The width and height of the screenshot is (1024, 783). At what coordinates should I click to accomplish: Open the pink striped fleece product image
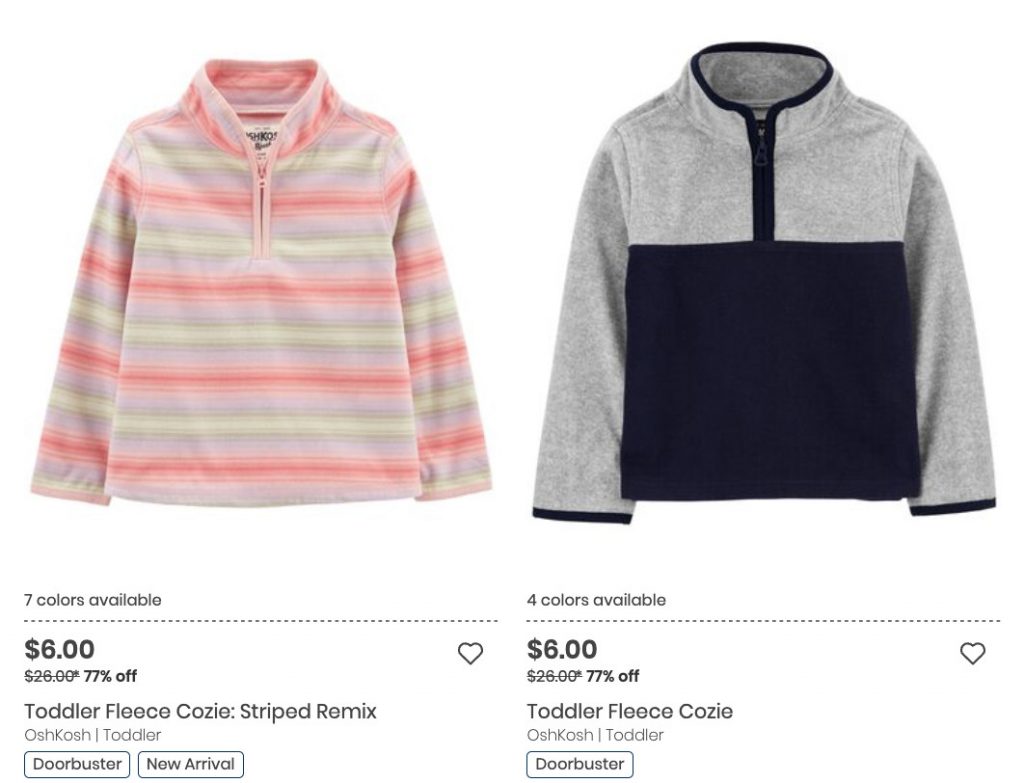click(x=261, y=282)
